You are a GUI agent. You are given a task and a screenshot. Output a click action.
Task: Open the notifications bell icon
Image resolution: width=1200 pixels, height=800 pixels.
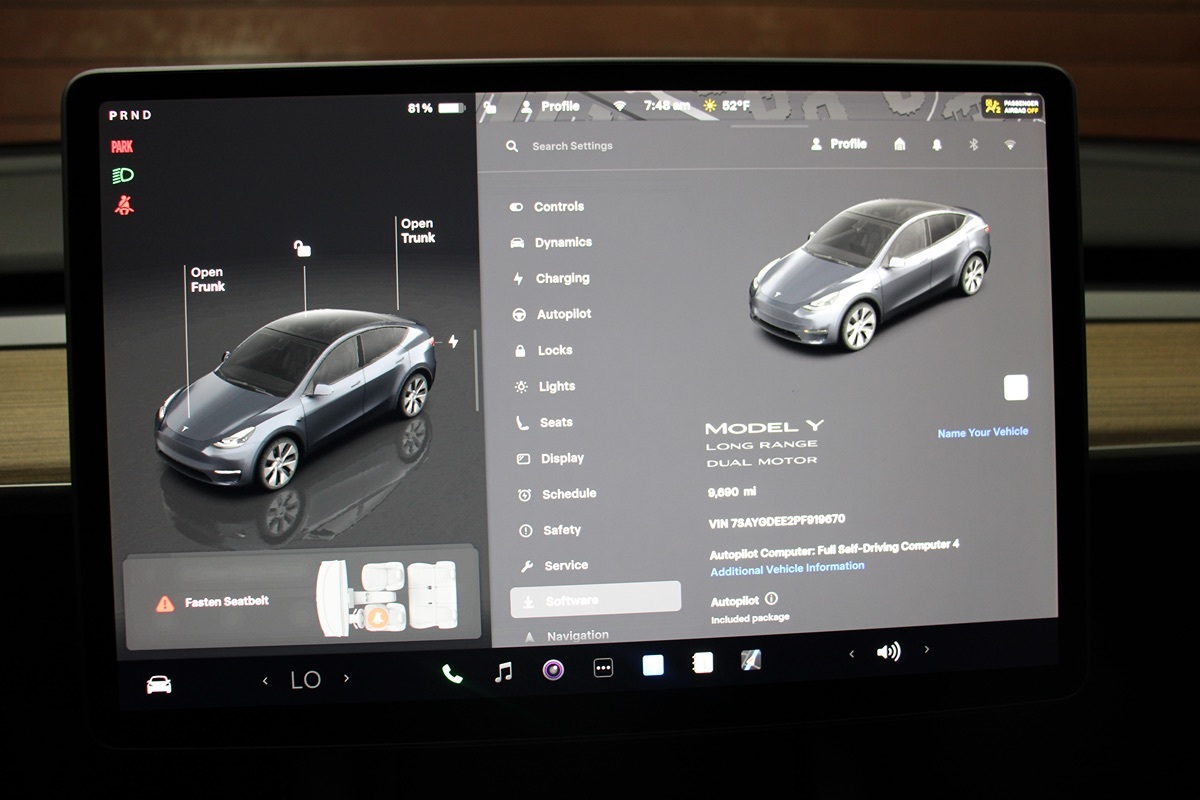[x=937, y=144]
